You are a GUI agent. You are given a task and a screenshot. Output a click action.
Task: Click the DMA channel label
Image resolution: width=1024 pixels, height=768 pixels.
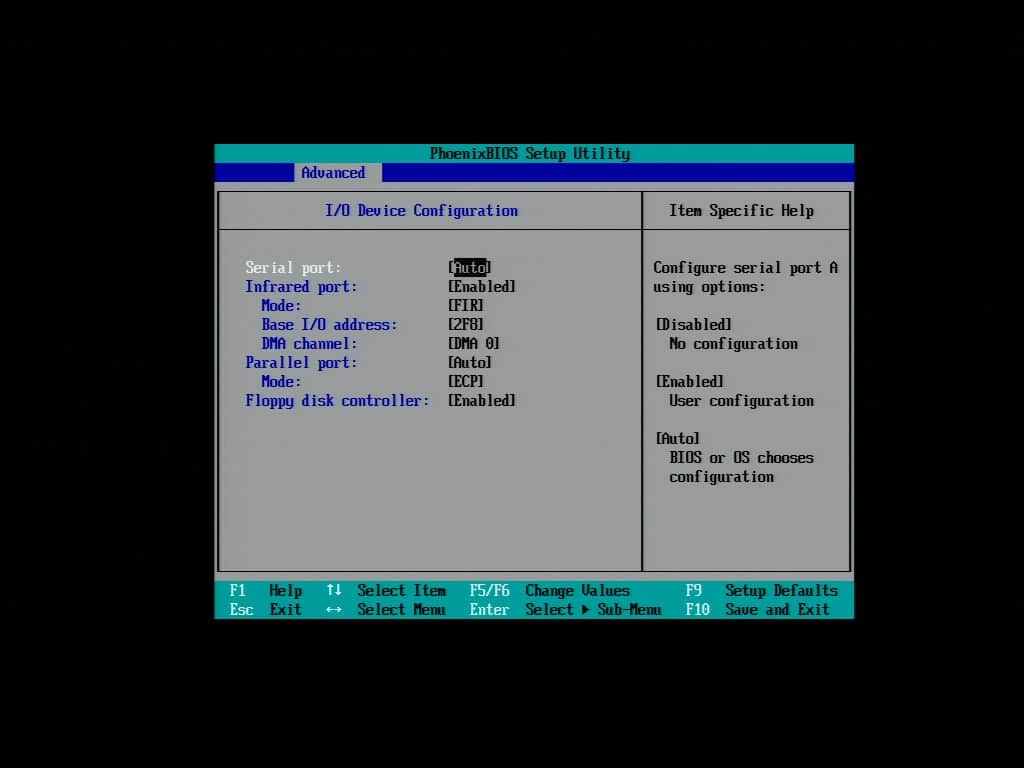tap(309, 343)
